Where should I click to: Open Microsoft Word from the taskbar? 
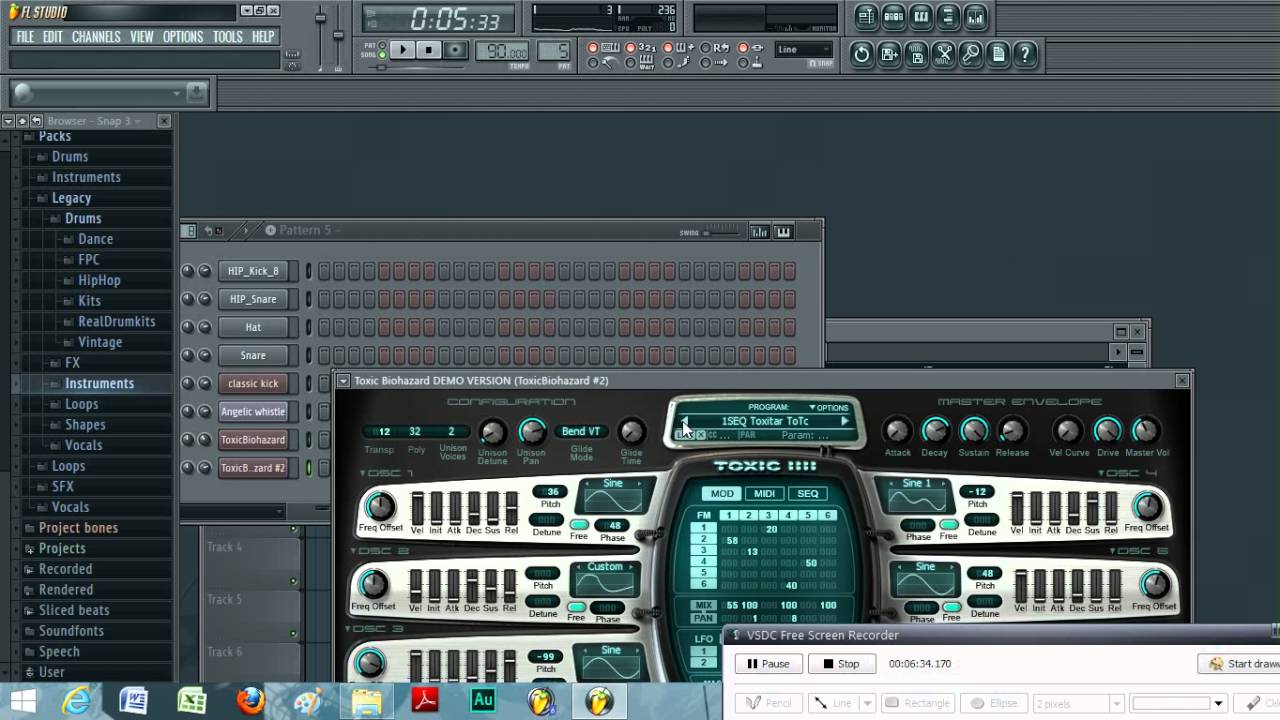133,700
